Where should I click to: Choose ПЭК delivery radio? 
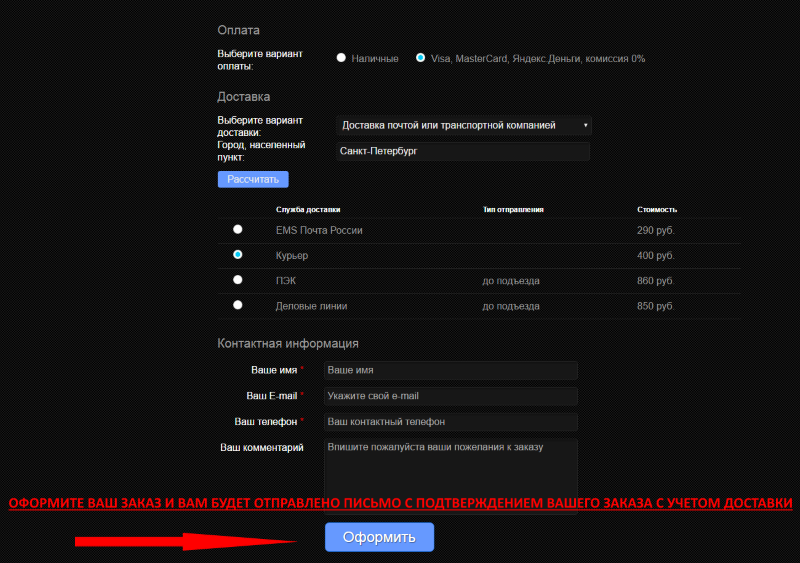pyautogui.click(x=238, y=280)
